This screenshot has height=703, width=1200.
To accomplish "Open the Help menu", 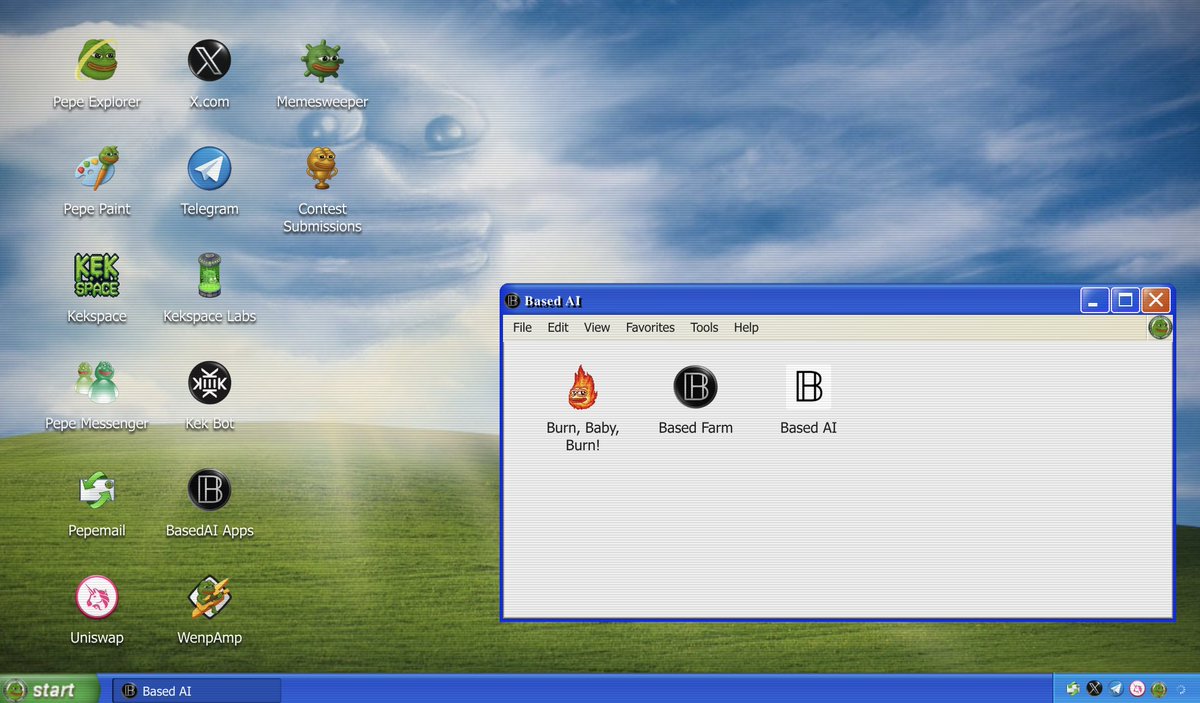I will [x=746, y=328].
